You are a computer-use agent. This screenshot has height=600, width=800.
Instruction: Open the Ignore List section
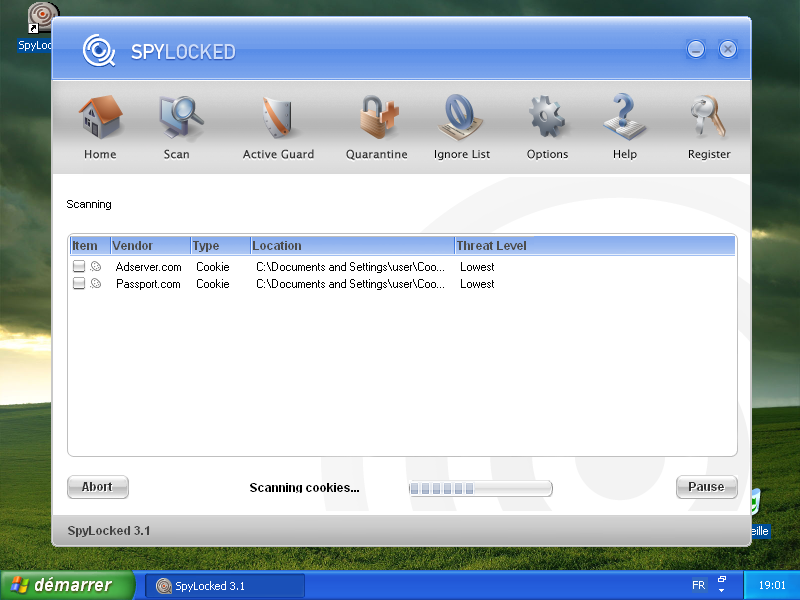pyautogui.click(x=462, y=128)
